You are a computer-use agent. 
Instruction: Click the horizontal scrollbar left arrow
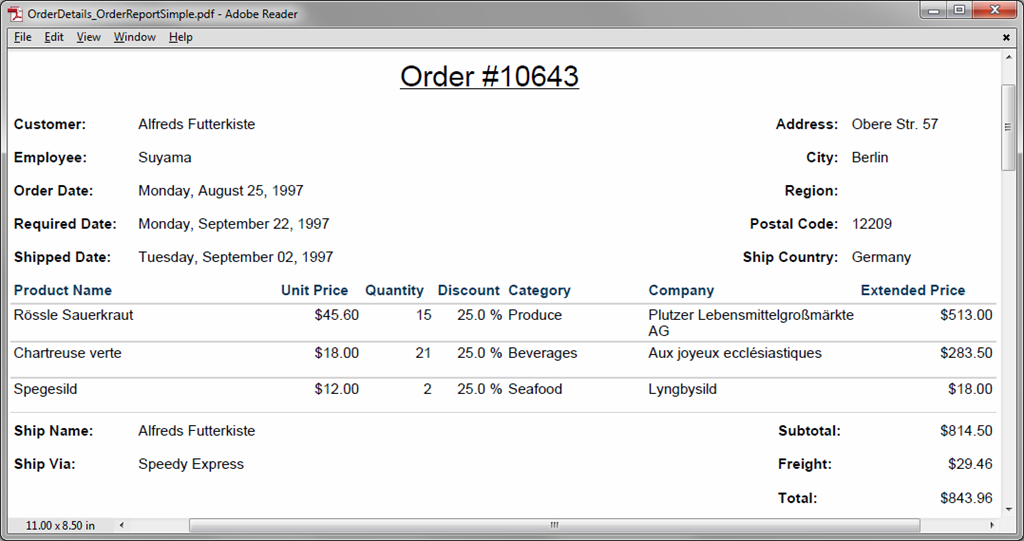pos(121,525)
